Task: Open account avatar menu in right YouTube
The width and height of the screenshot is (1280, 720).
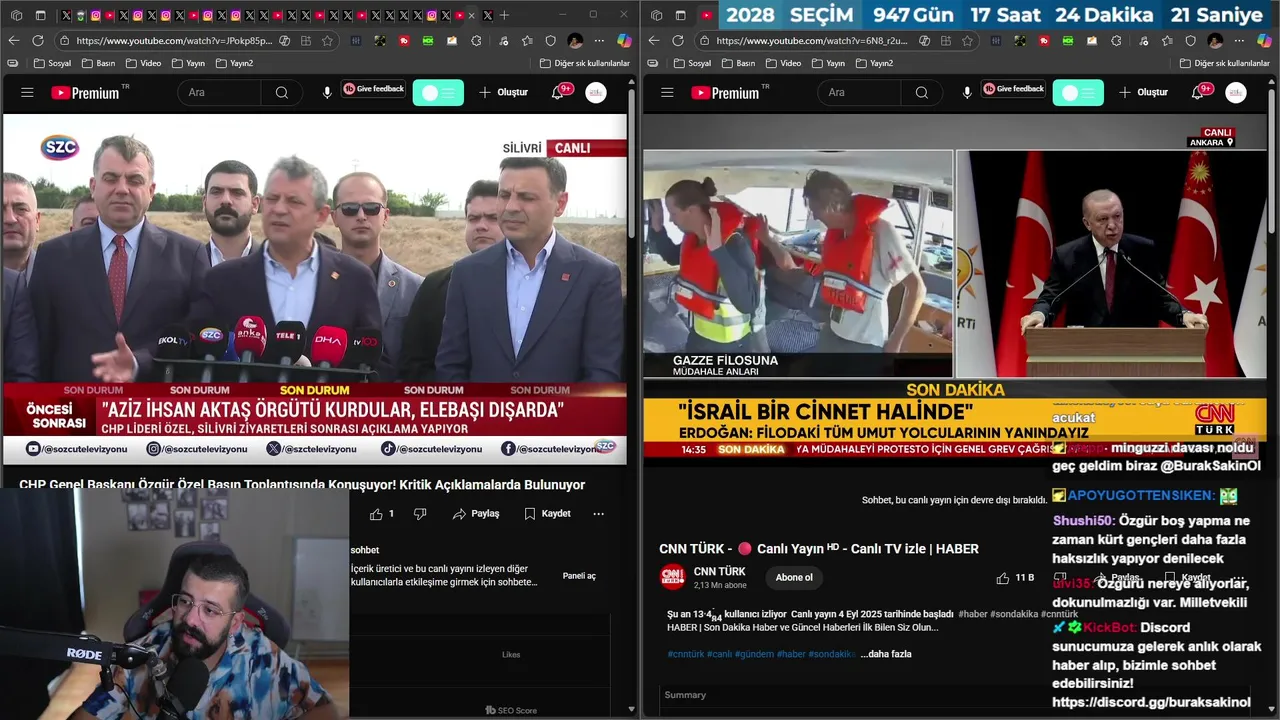Action: 1236,93
